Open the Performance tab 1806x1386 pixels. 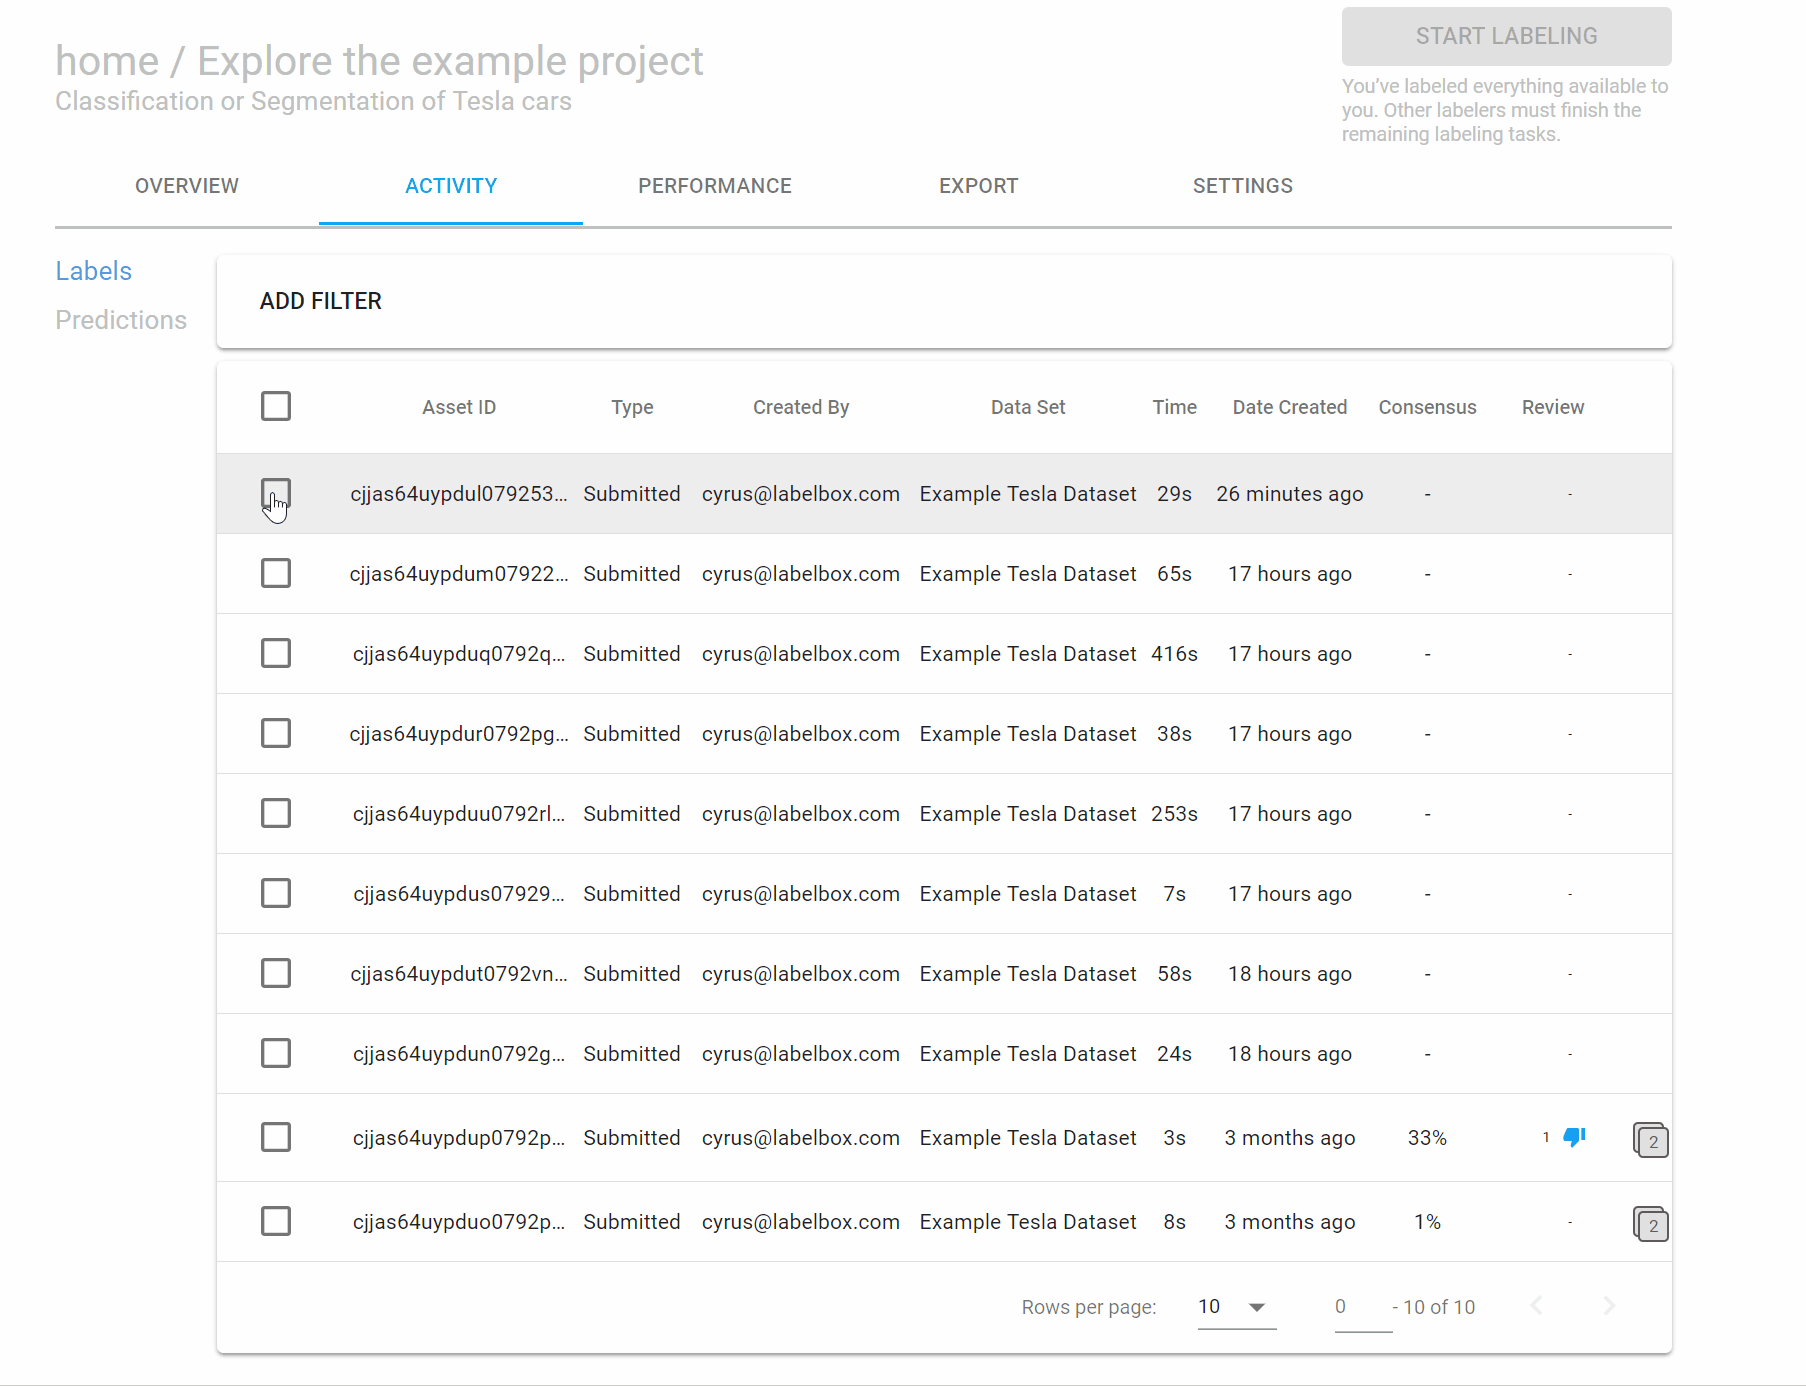click(x=715, y=186)
